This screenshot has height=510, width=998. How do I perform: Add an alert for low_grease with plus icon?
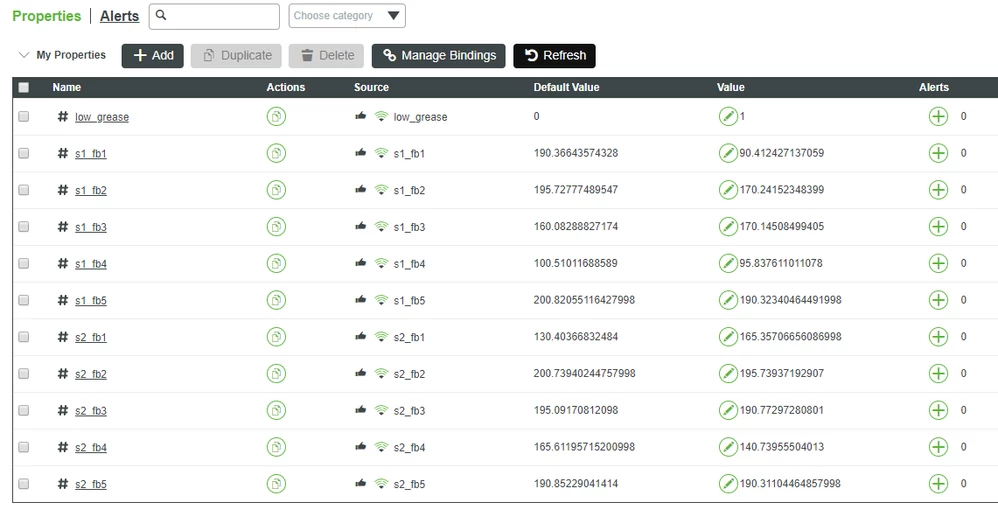point(939,117)
